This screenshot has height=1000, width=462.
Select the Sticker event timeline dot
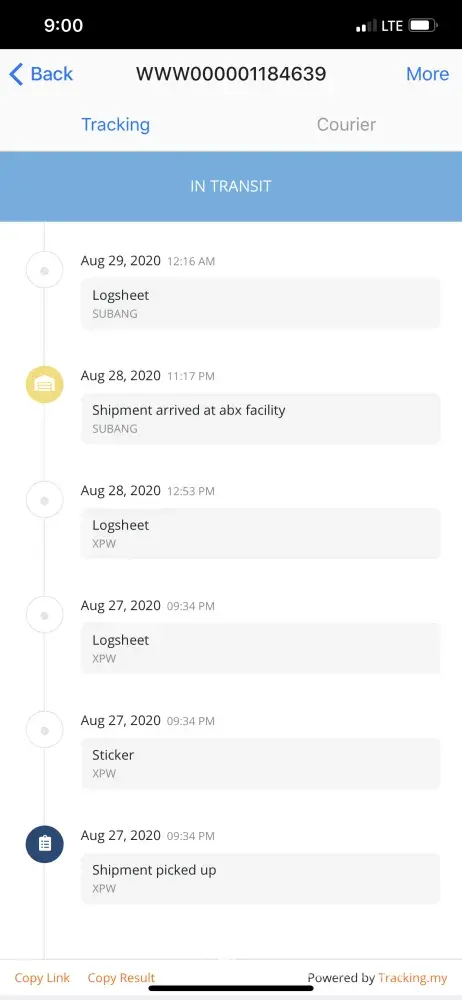tap(45, 730)
